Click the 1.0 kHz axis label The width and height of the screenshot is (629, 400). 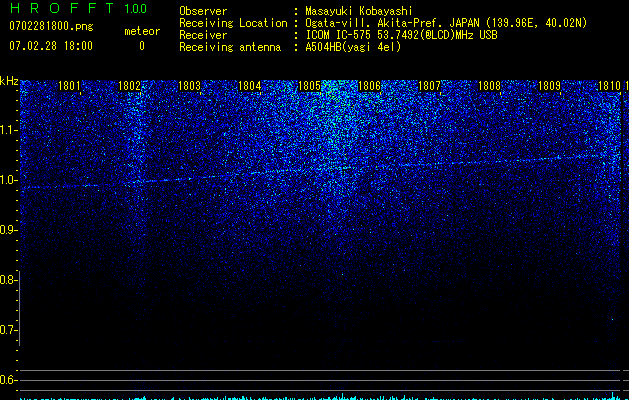coord(8,180)
